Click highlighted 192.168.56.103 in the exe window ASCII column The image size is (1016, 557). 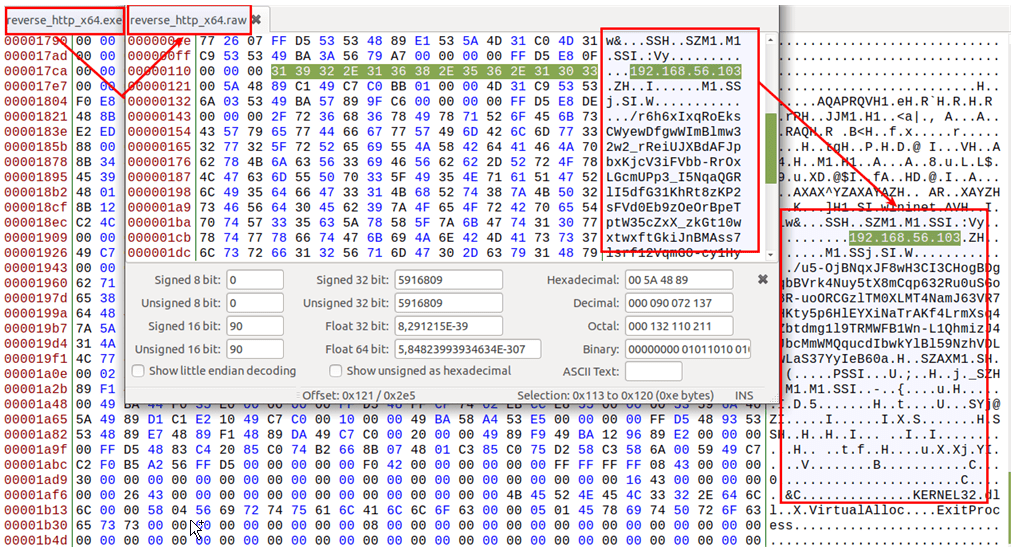[905, 238]
